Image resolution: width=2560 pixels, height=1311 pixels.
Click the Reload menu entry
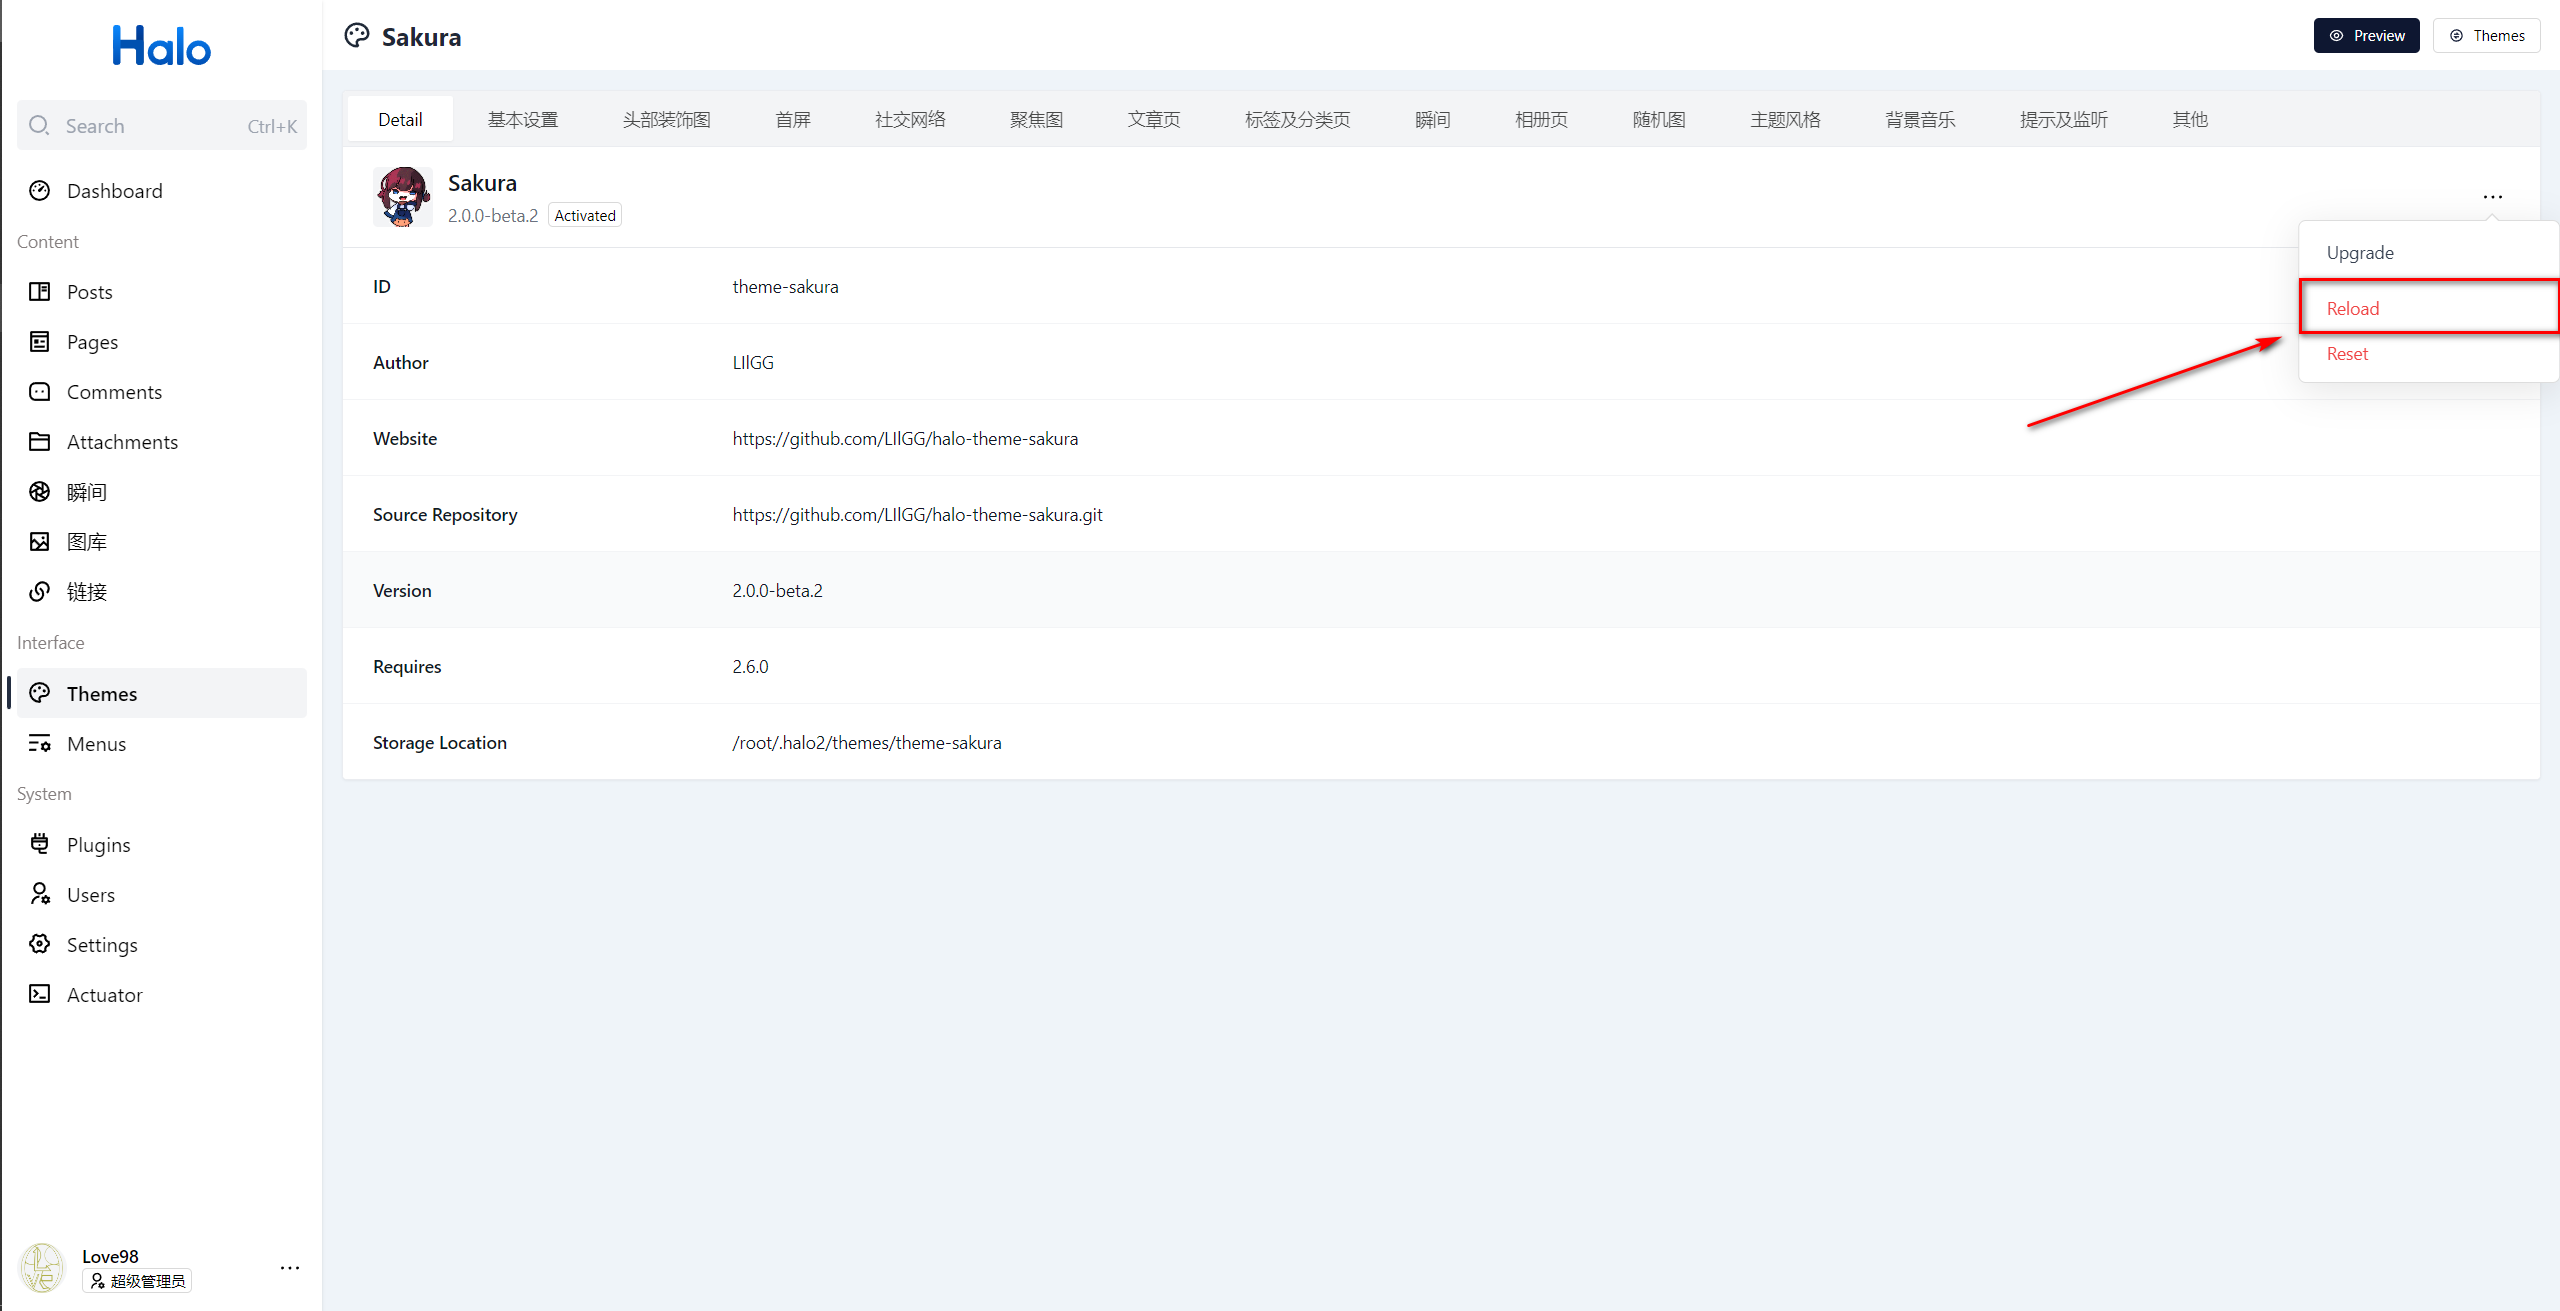click(2353, 307)
